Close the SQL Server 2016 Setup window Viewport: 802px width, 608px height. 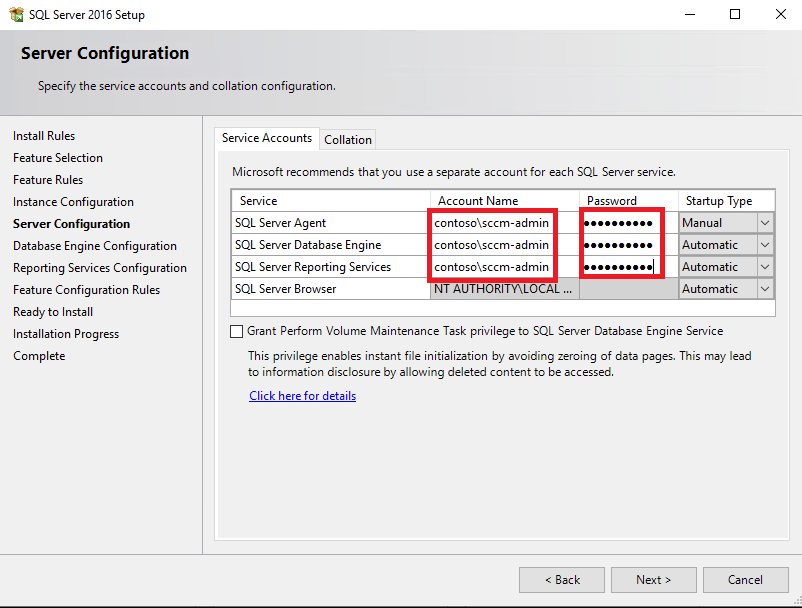coord(781,14)
